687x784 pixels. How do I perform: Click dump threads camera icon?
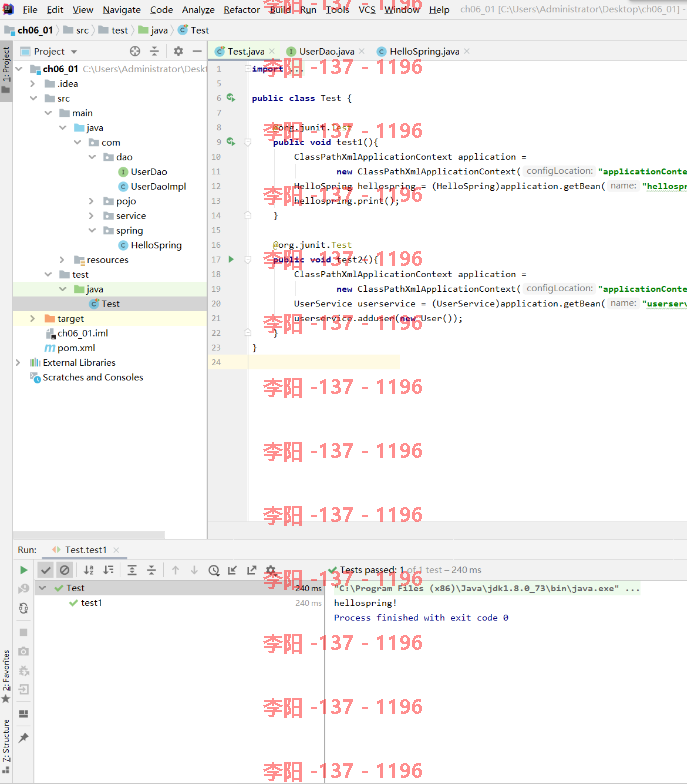[x=24, y=652]
